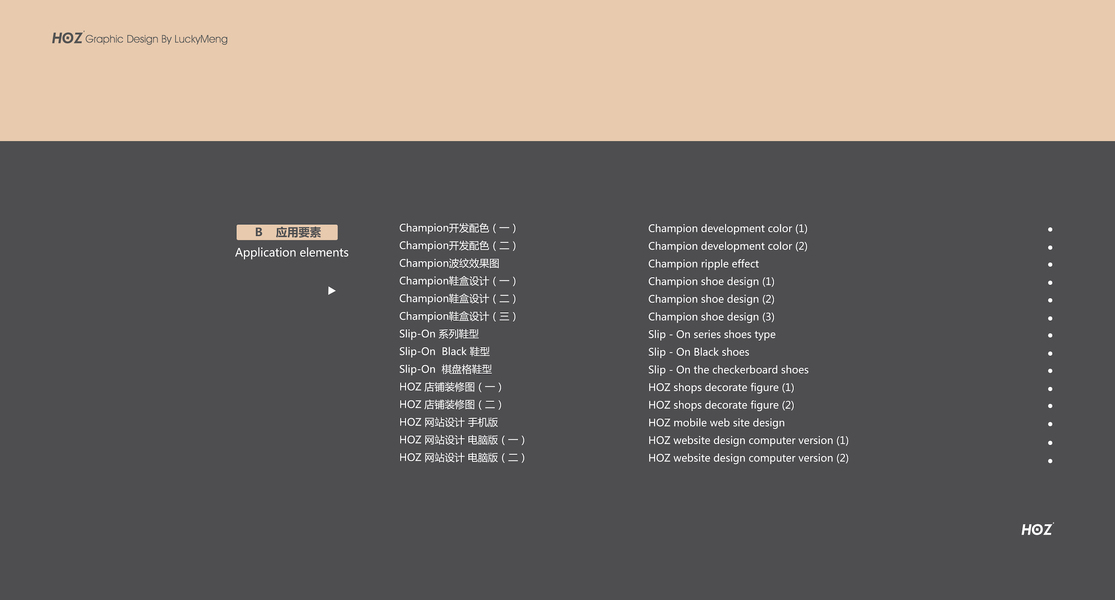1115x600 pixels.
Task: Click the play arrow below Application elements
Action: point(331,291)
